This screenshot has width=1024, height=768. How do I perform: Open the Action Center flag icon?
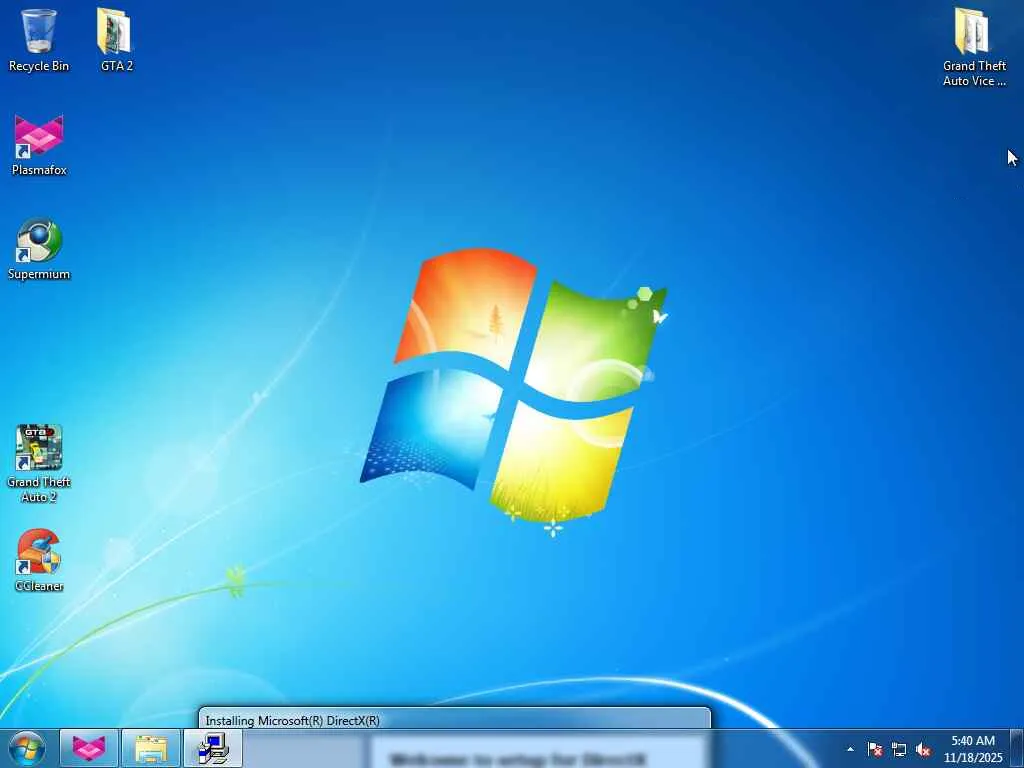[x=874, y=749]
